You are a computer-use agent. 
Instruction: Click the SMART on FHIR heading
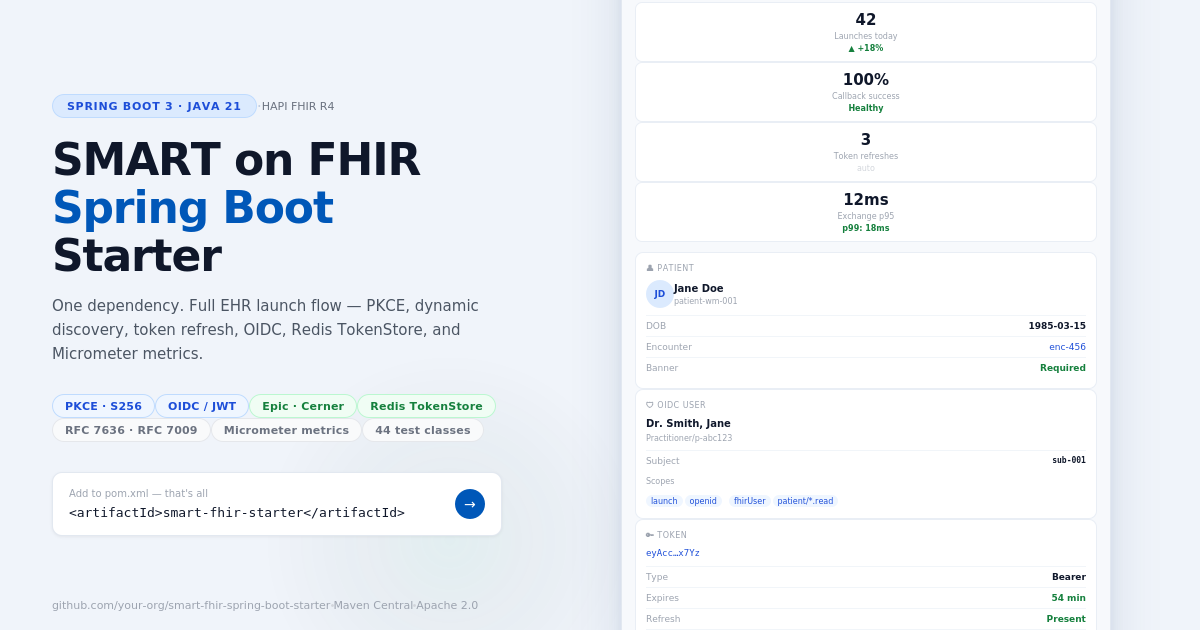[236, 160]
